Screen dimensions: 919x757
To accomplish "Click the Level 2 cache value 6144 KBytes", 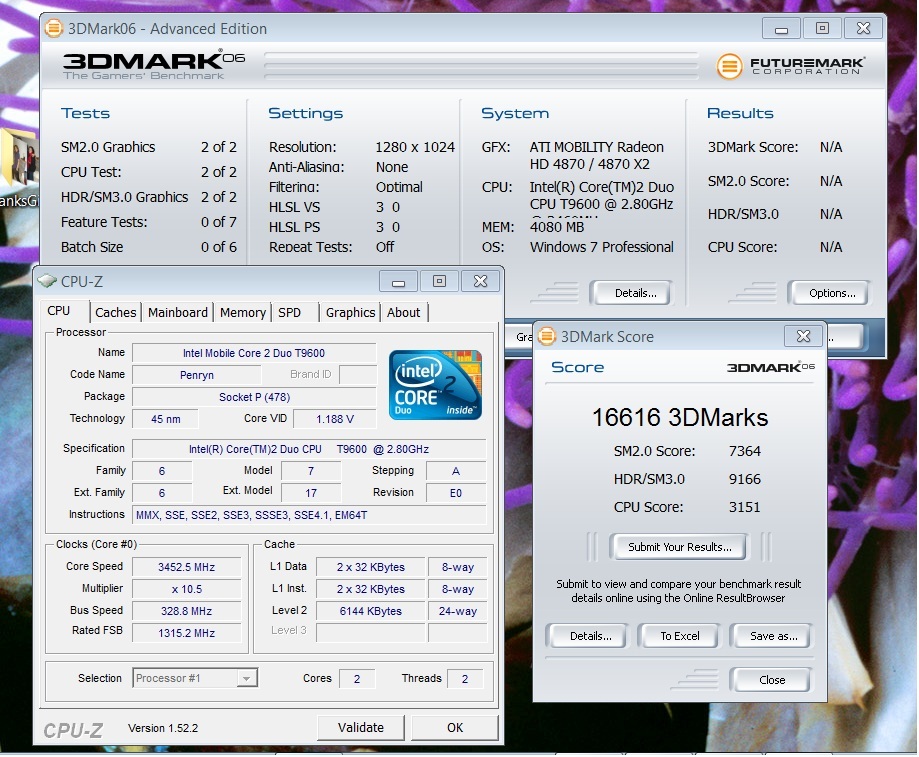I will pos(370,611).
